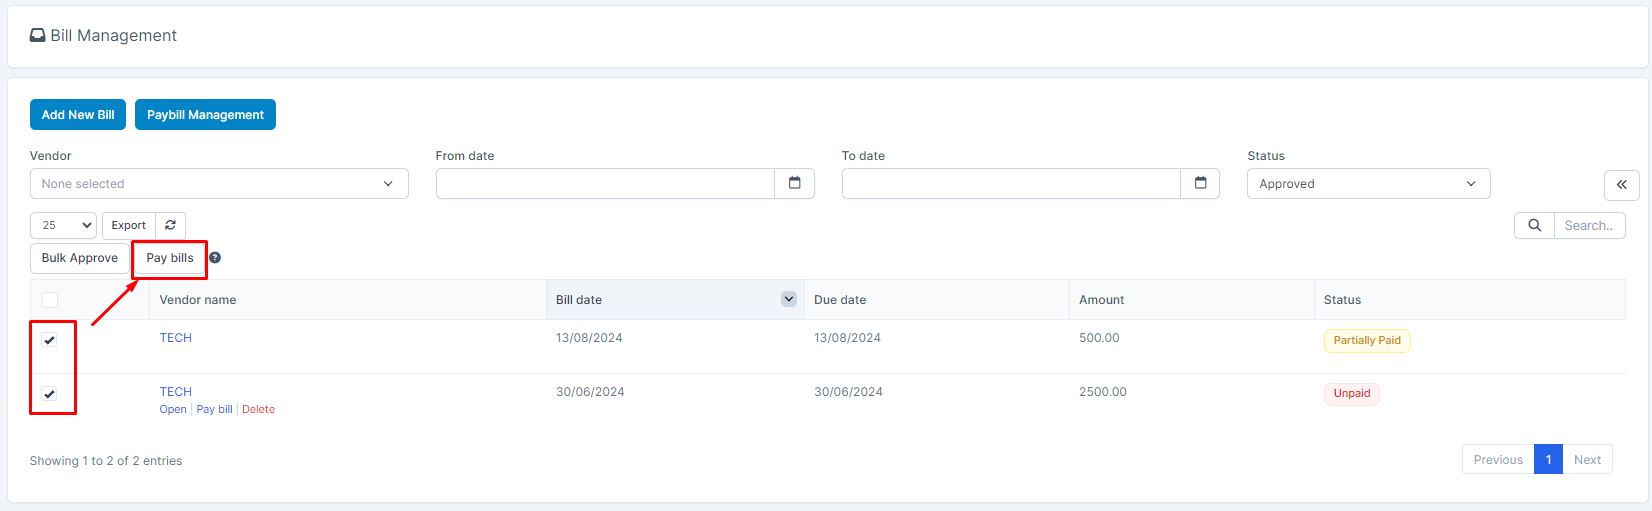Click the Bulk Approve button
This screenshot has width=1652, height=511.
tap(80, 258)
